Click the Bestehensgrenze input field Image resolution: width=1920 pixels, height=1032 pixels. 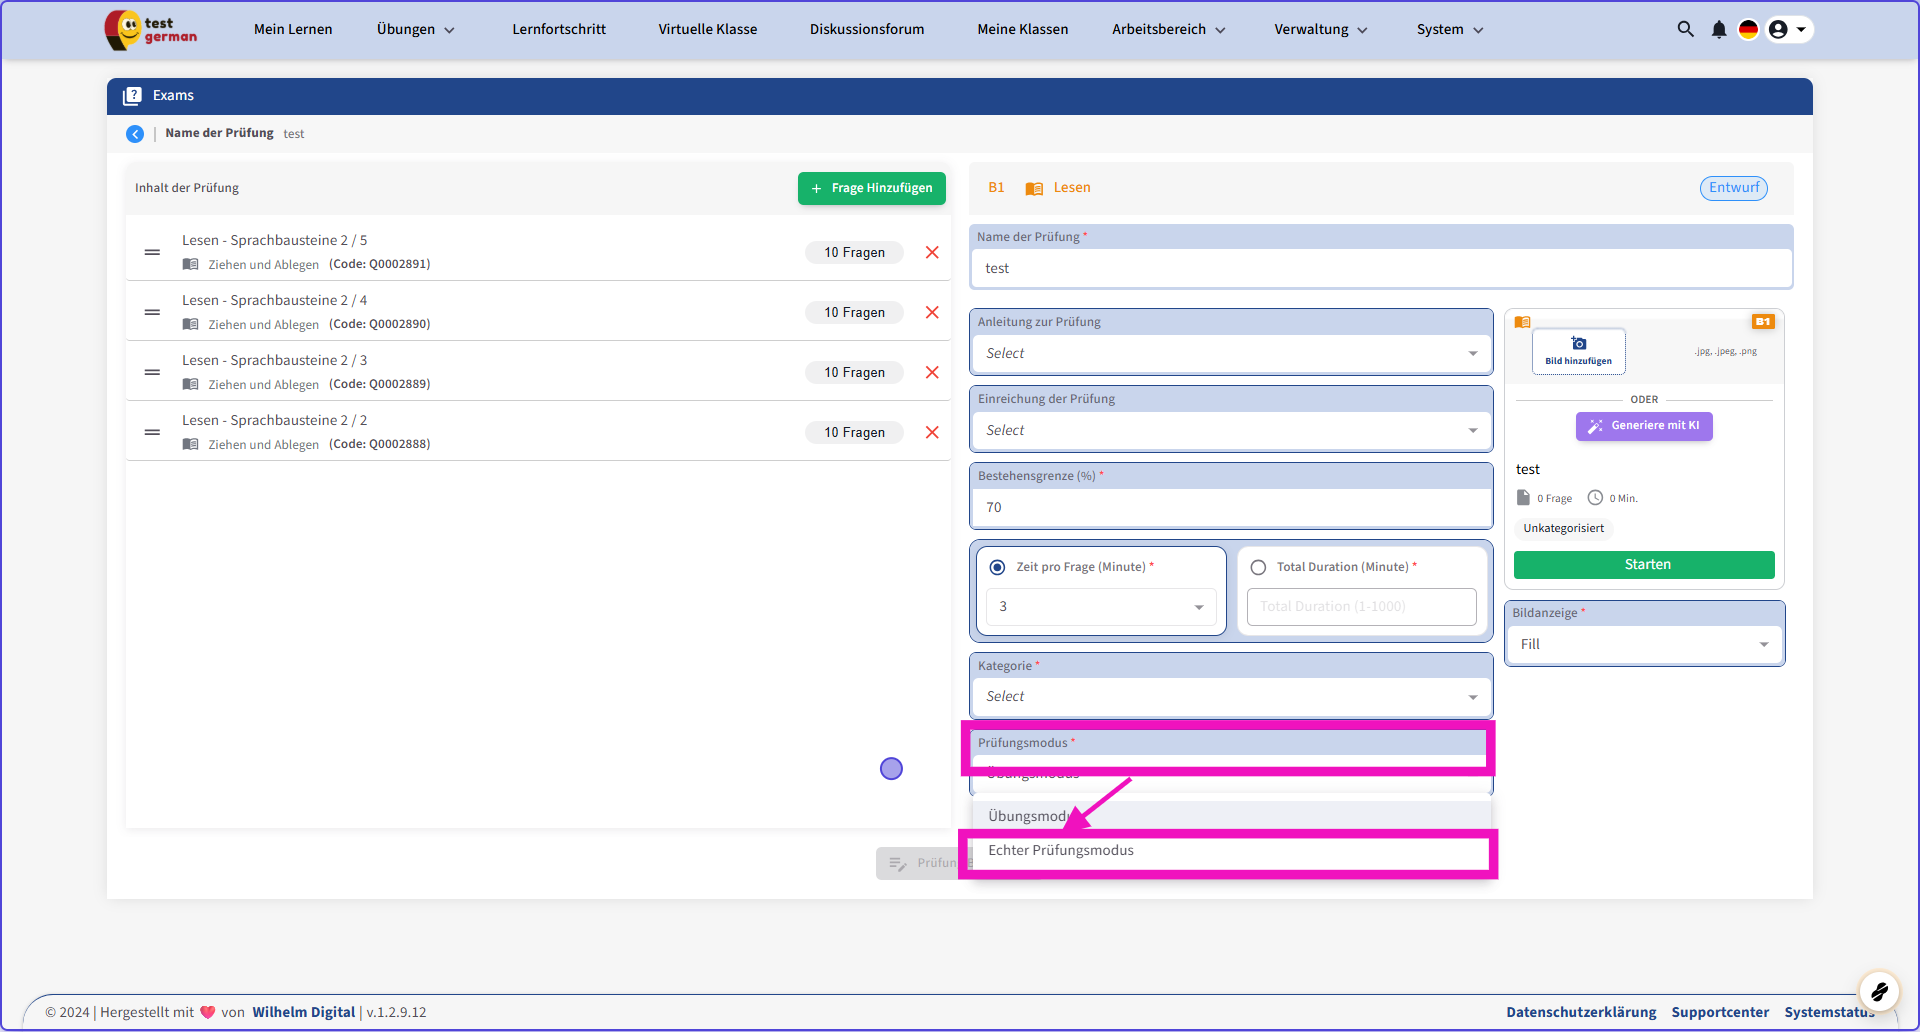(1230, 507)
